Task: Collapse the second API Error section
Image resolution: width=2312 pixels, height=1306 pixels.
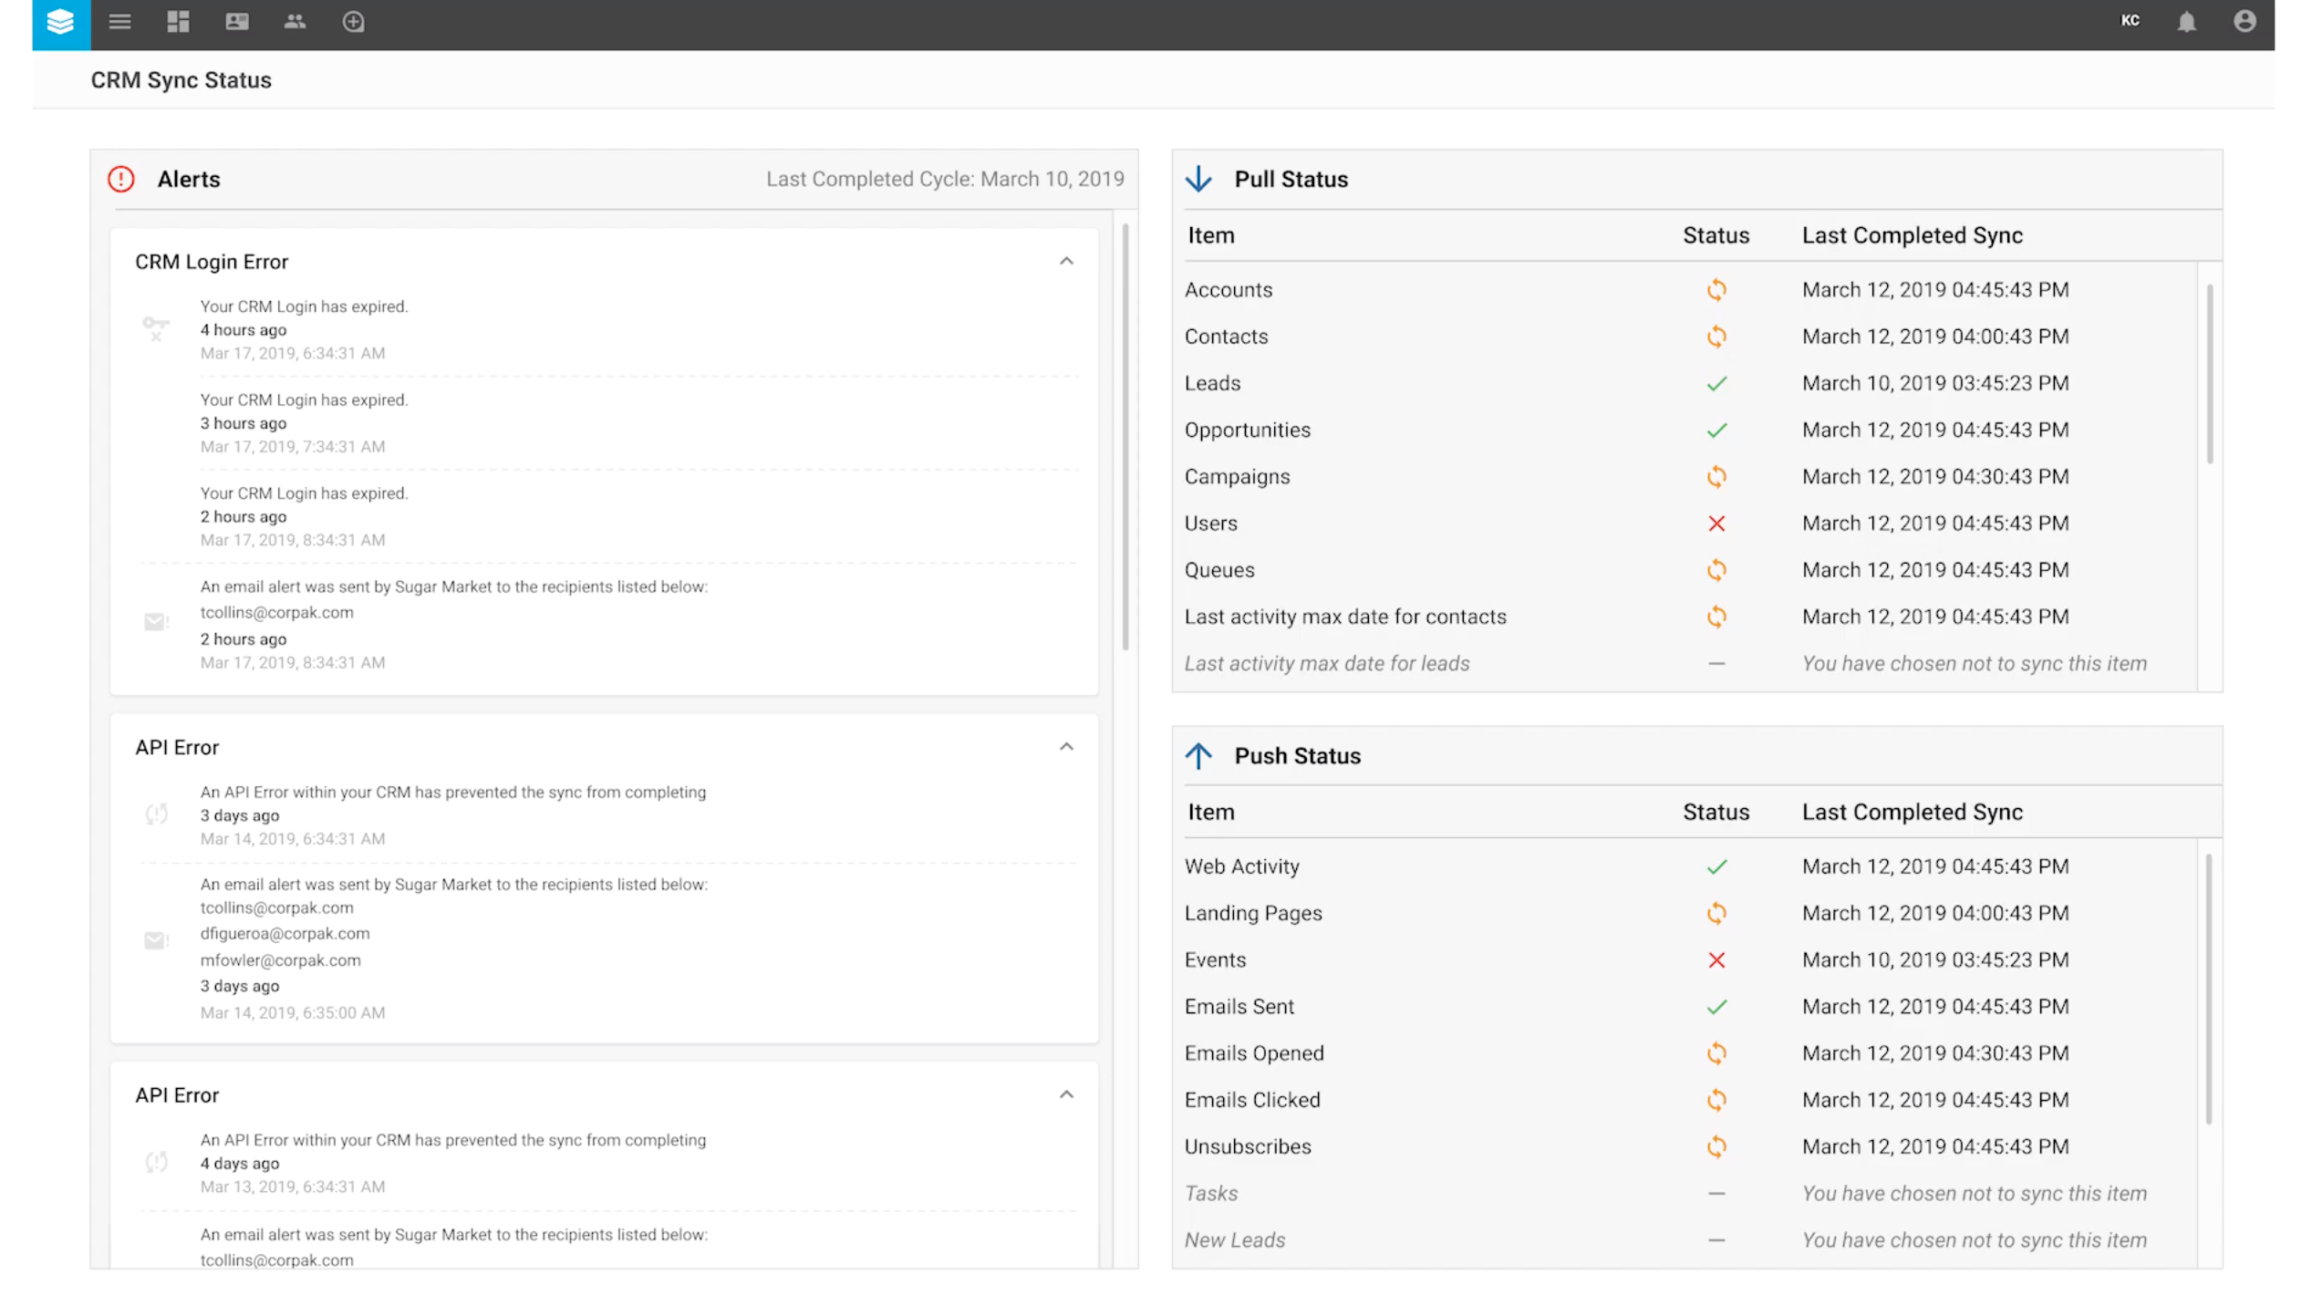Action: [x=1067, y=1095]
